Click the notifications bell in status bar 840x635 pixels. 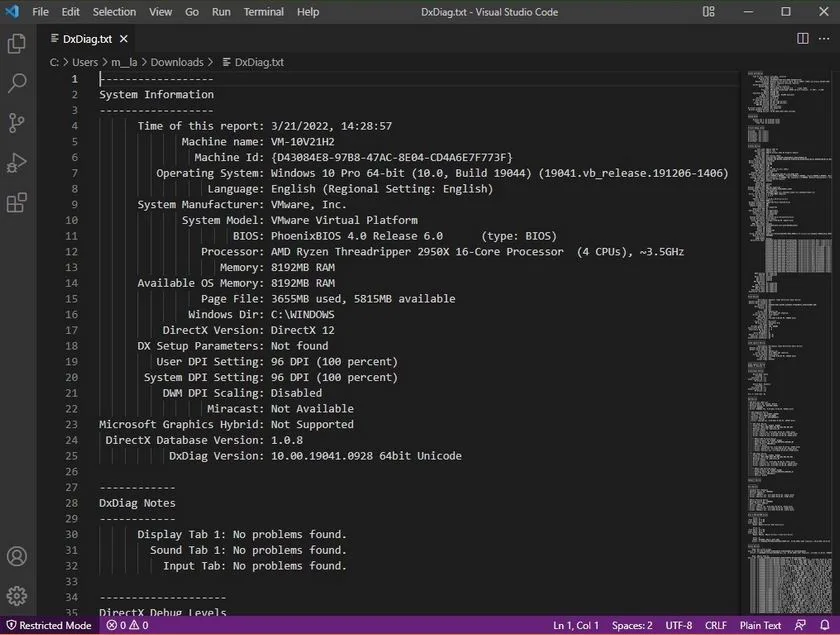pos(824,625)
